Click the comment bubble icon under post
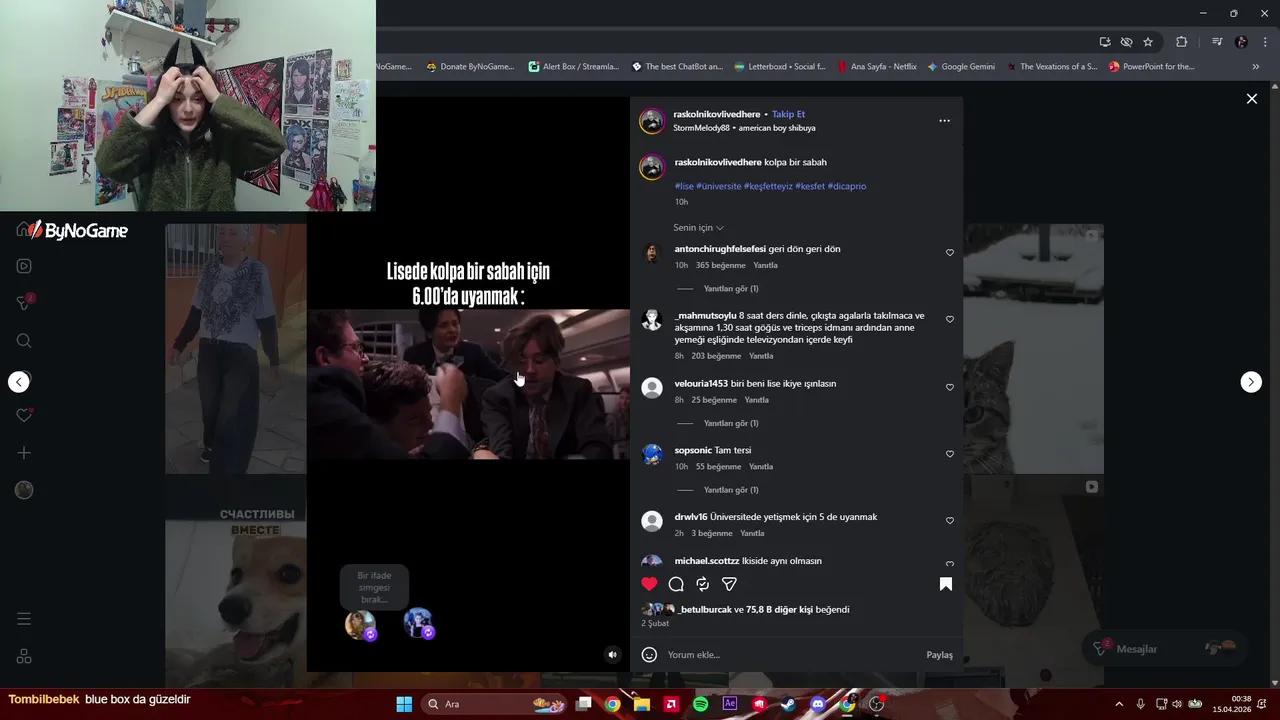The height and width of the screenshot is (720, 1280). [676, 584]
